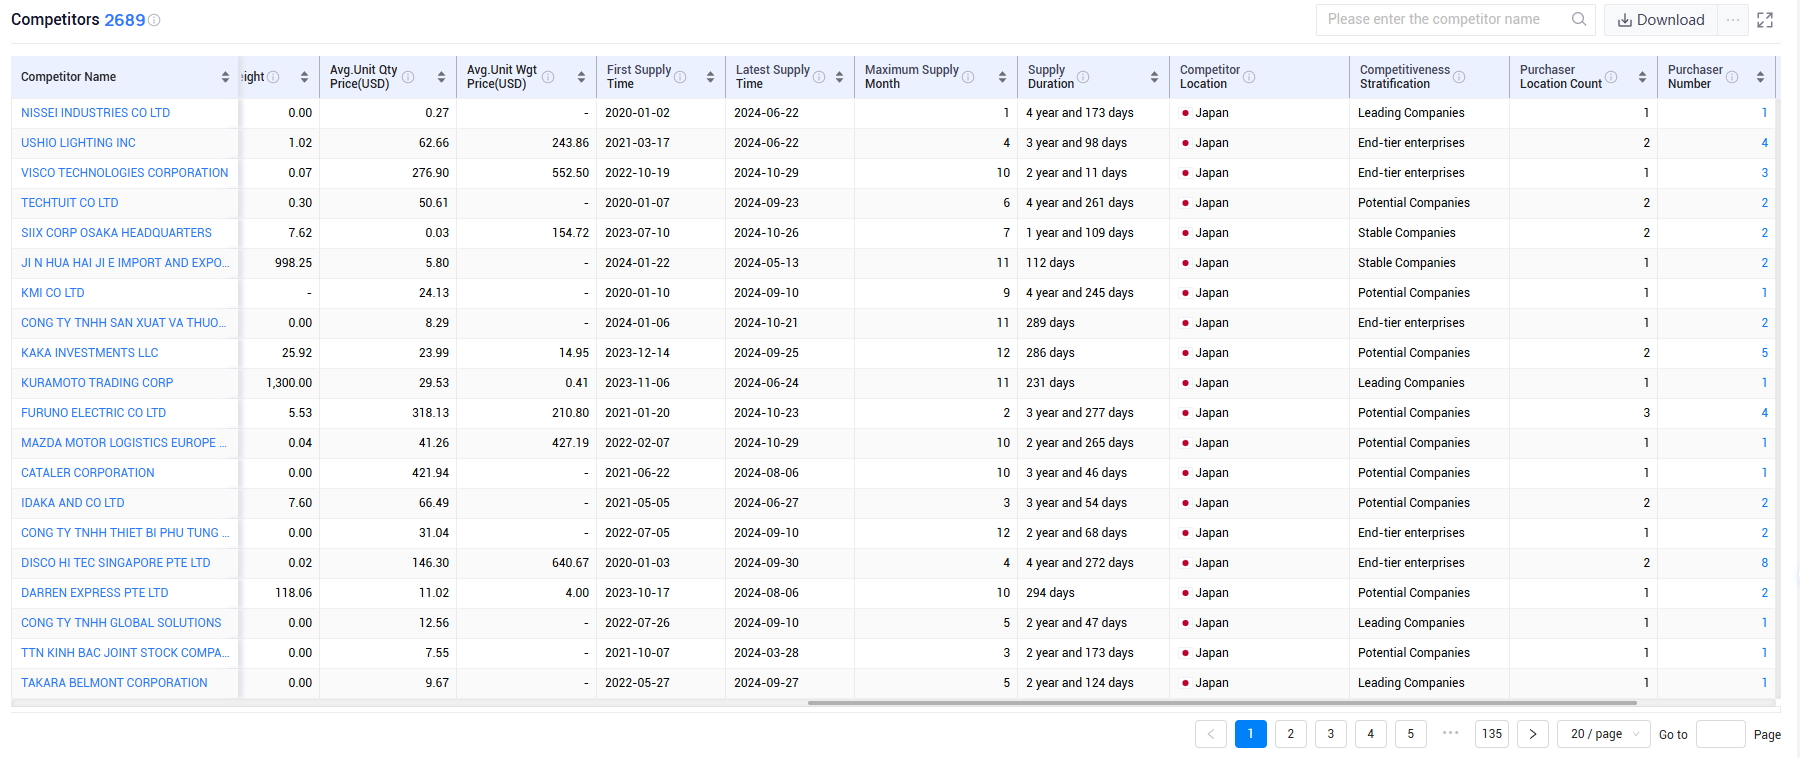
Task: Sort by Competitor Name column
Action: click(x=225, y=77)
